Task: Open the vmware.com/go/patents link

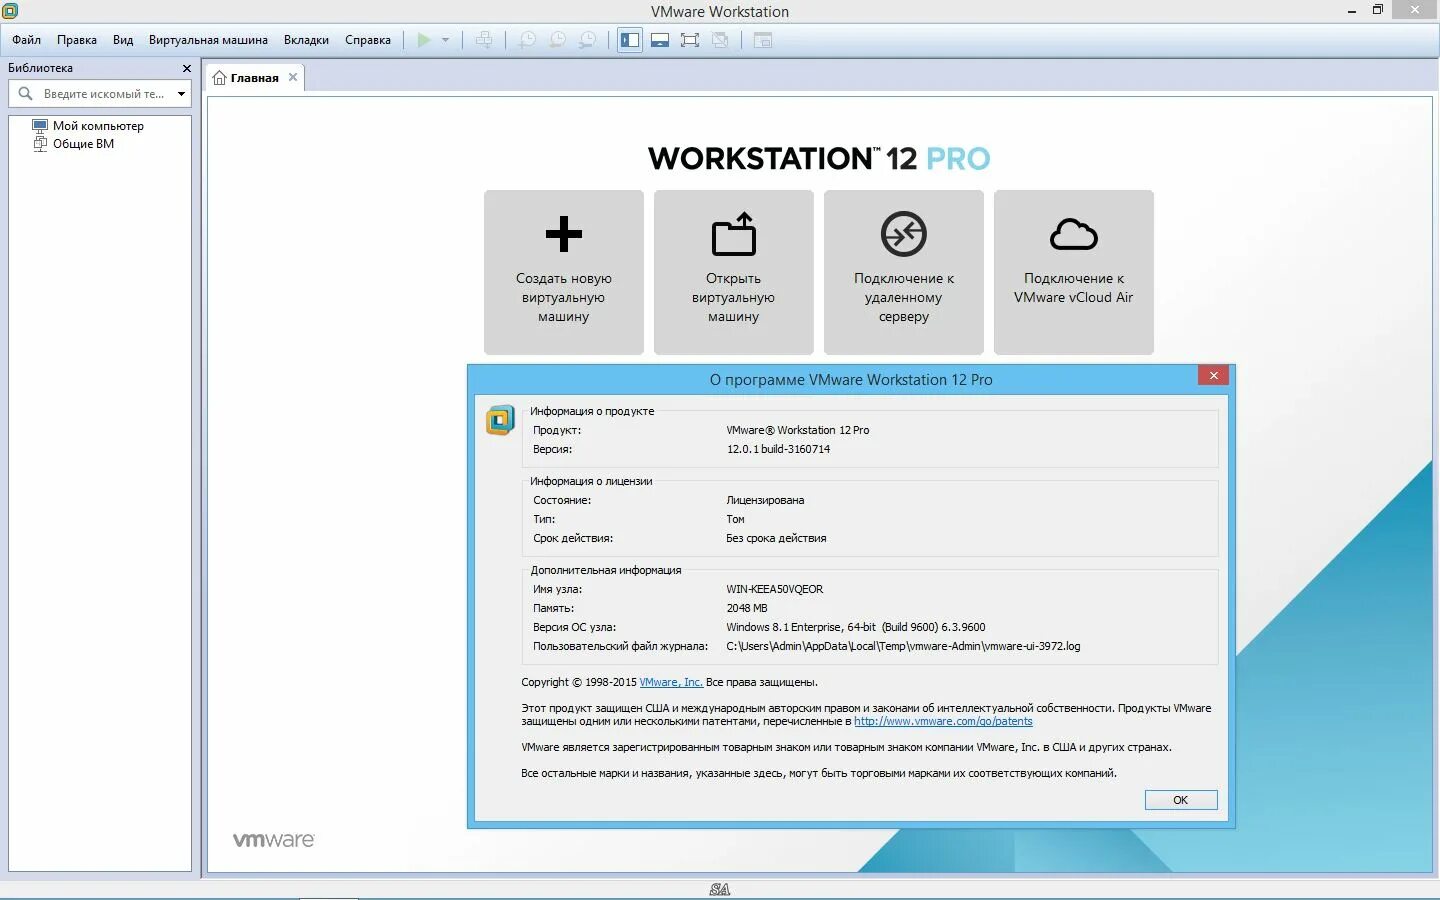Action: click(x=943, y=721)
